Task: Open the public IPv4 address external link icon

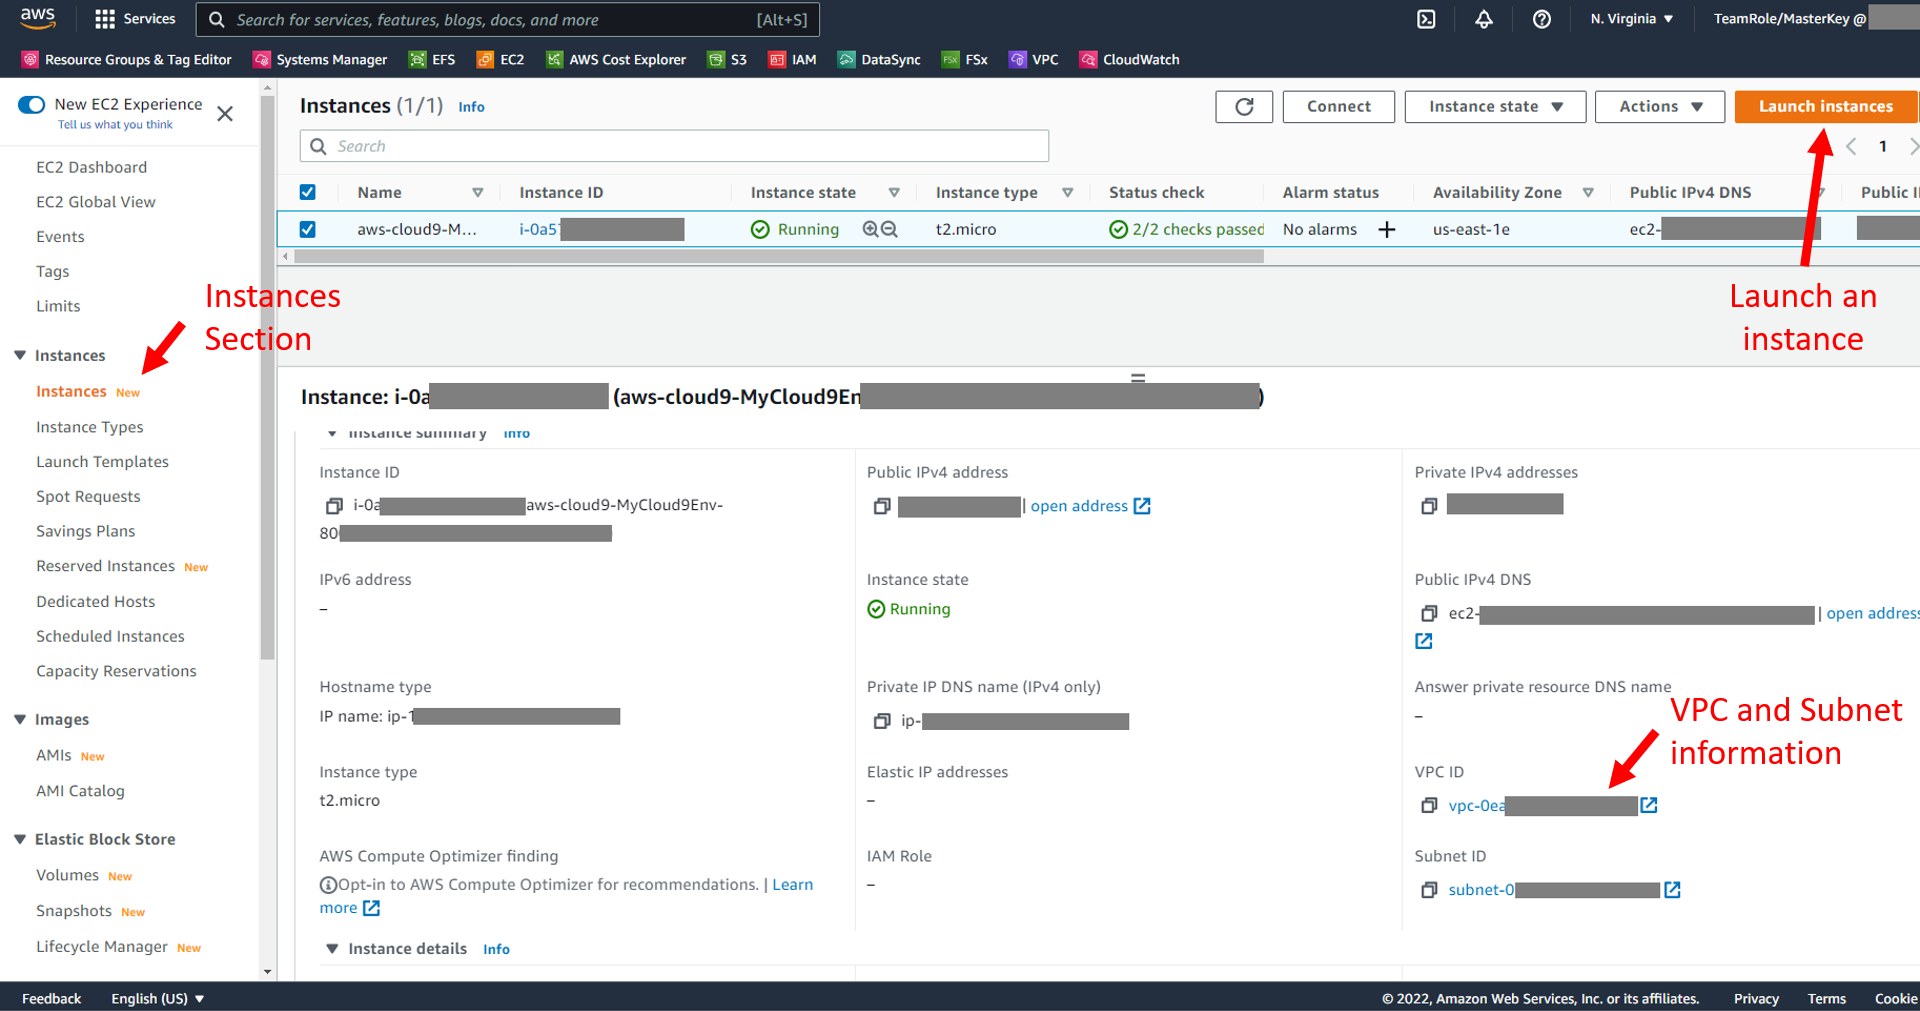Action: (x=1142, y=506)
